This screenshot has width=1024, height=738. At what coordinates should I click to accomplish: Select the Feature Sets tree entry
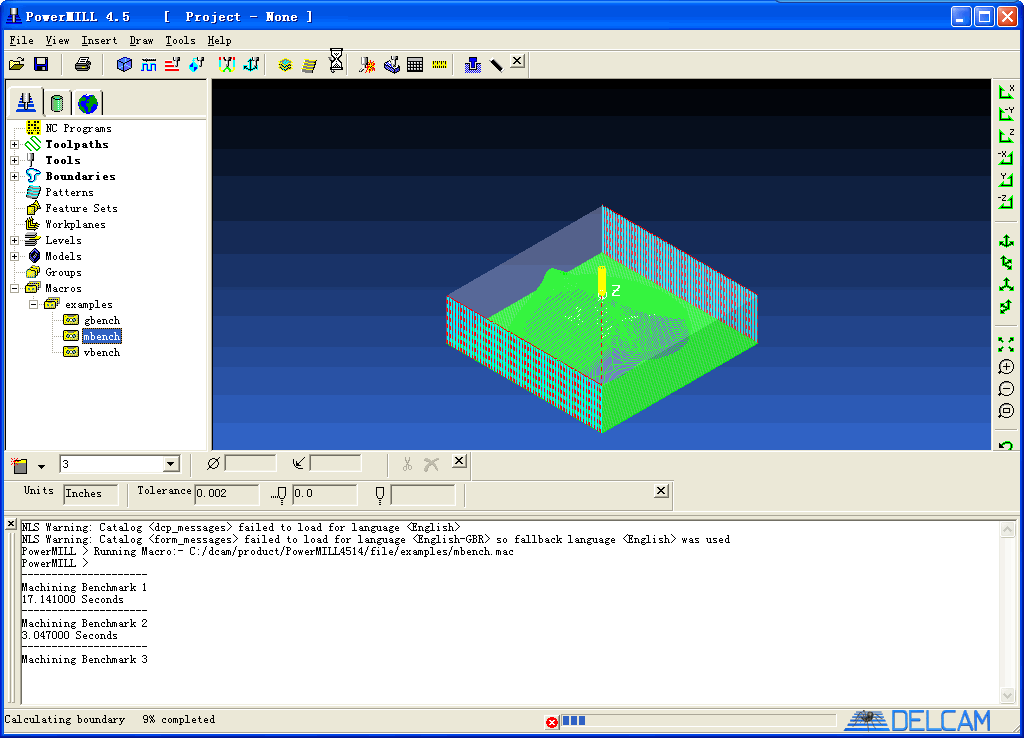click(82, 208)
